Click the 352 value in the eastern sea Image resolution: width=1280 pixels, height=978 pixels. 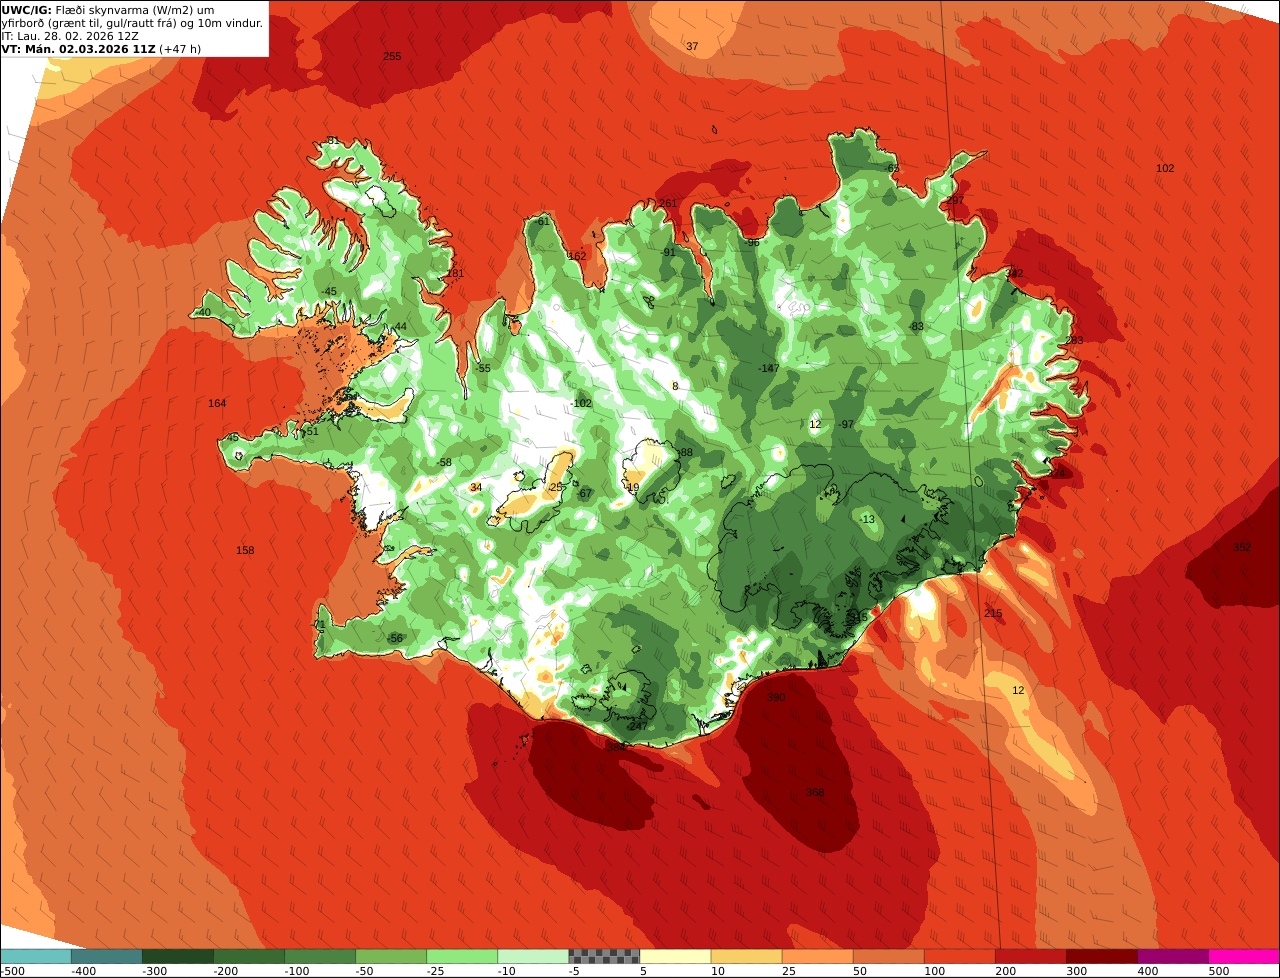click(1242, 547)
